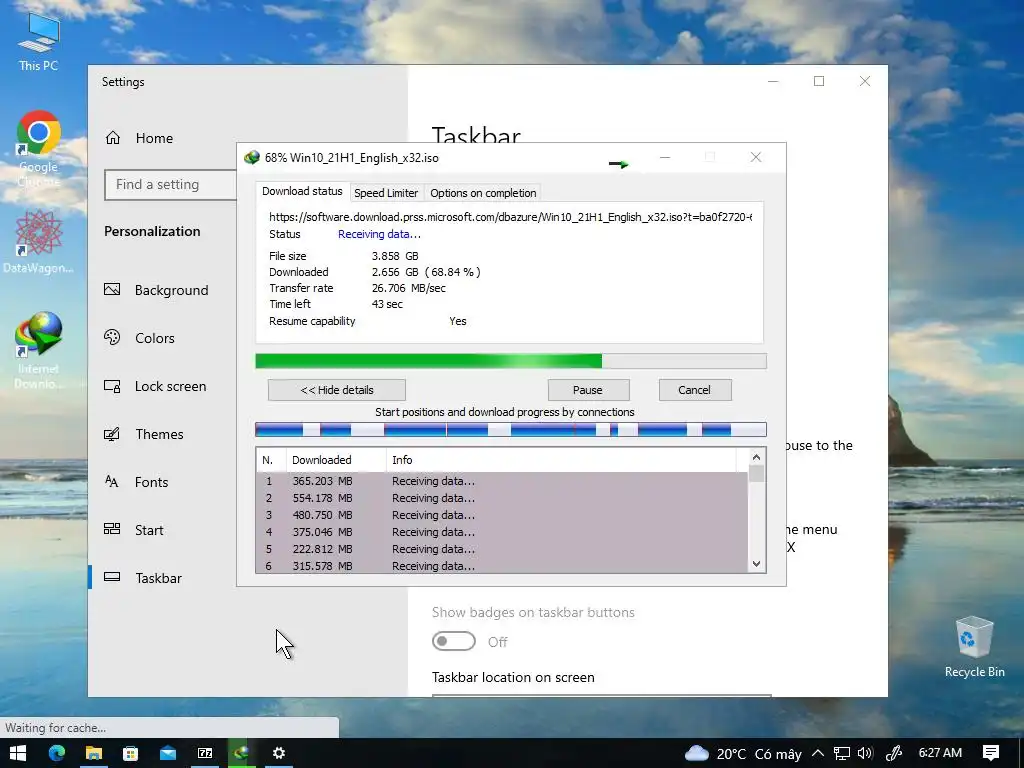Viewport: 1024px width, 768px height.
Task: Select connection row 3 with 480.750 MB
Action: (x=502, y=515)
